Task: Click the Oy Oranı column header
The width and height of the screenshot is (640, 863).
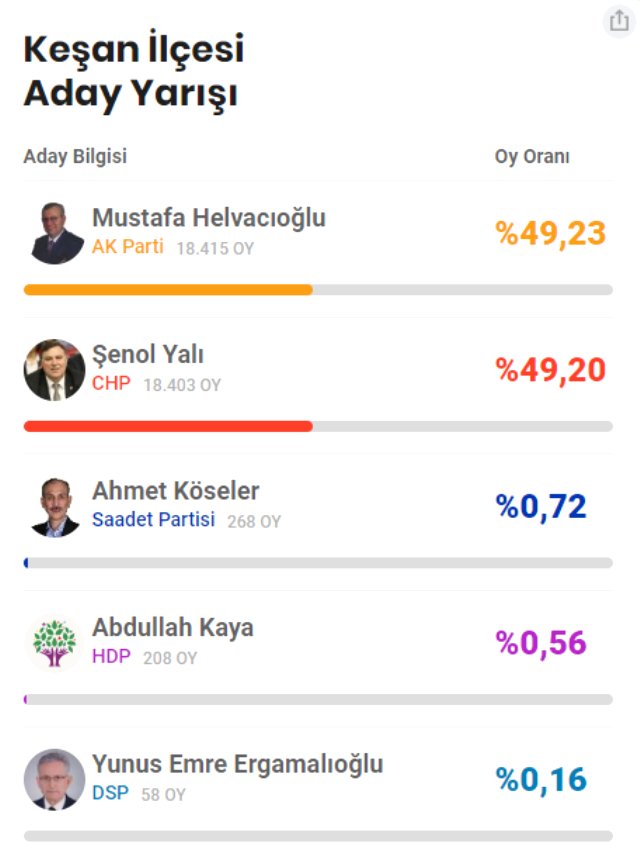Action: 532,157
